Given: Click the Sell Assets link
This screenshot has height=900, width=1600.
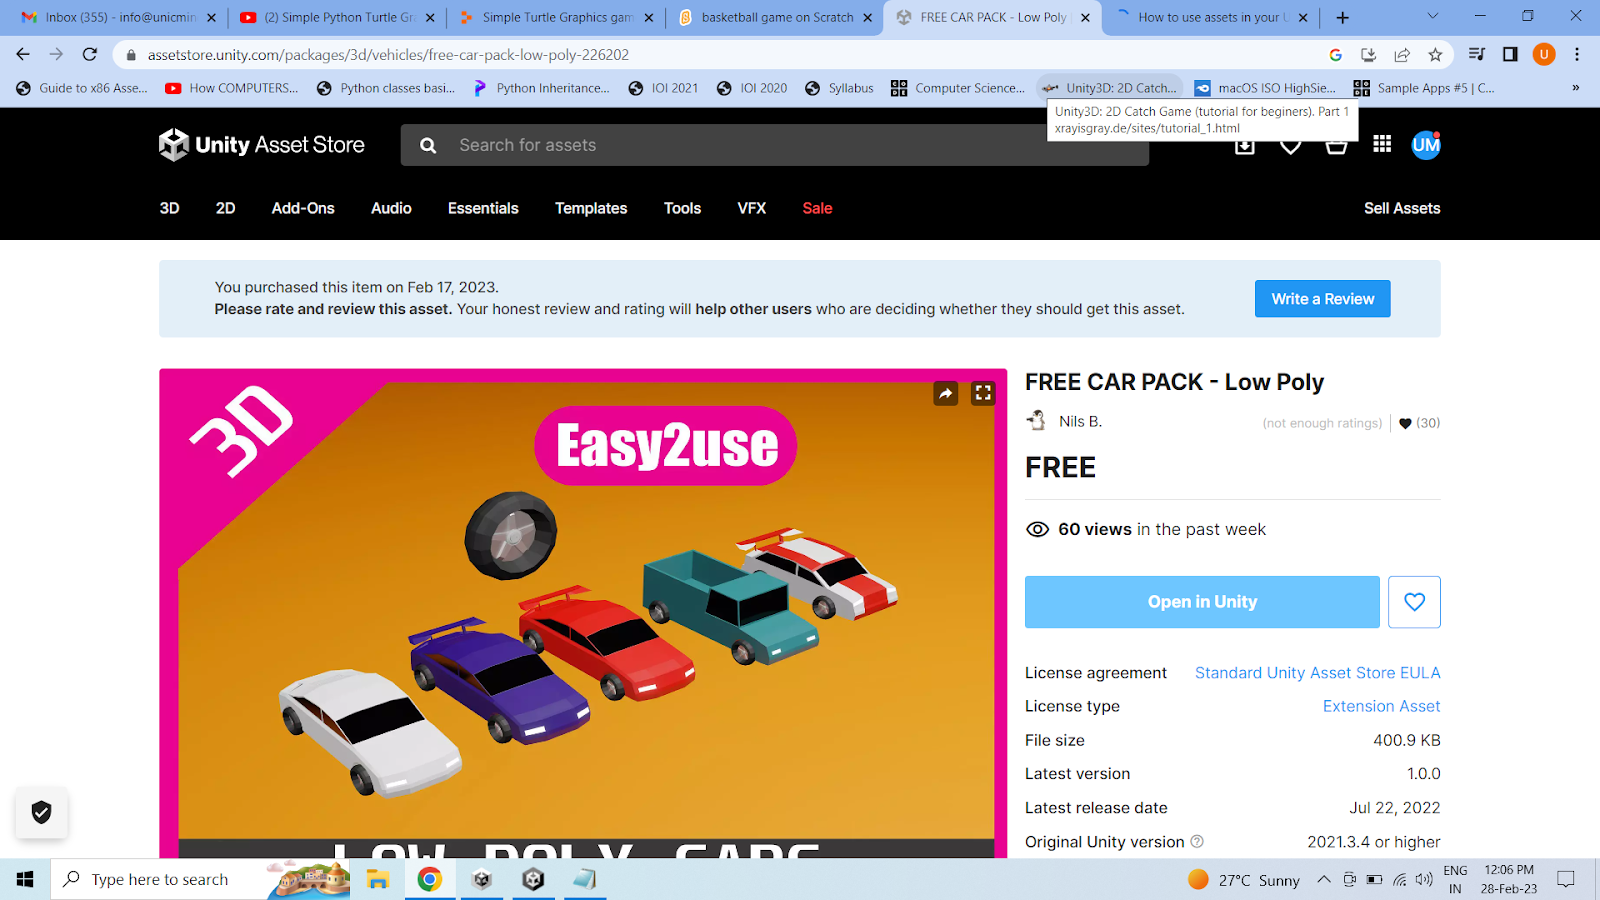Looking at the screenshot, I should point(1402,208).
